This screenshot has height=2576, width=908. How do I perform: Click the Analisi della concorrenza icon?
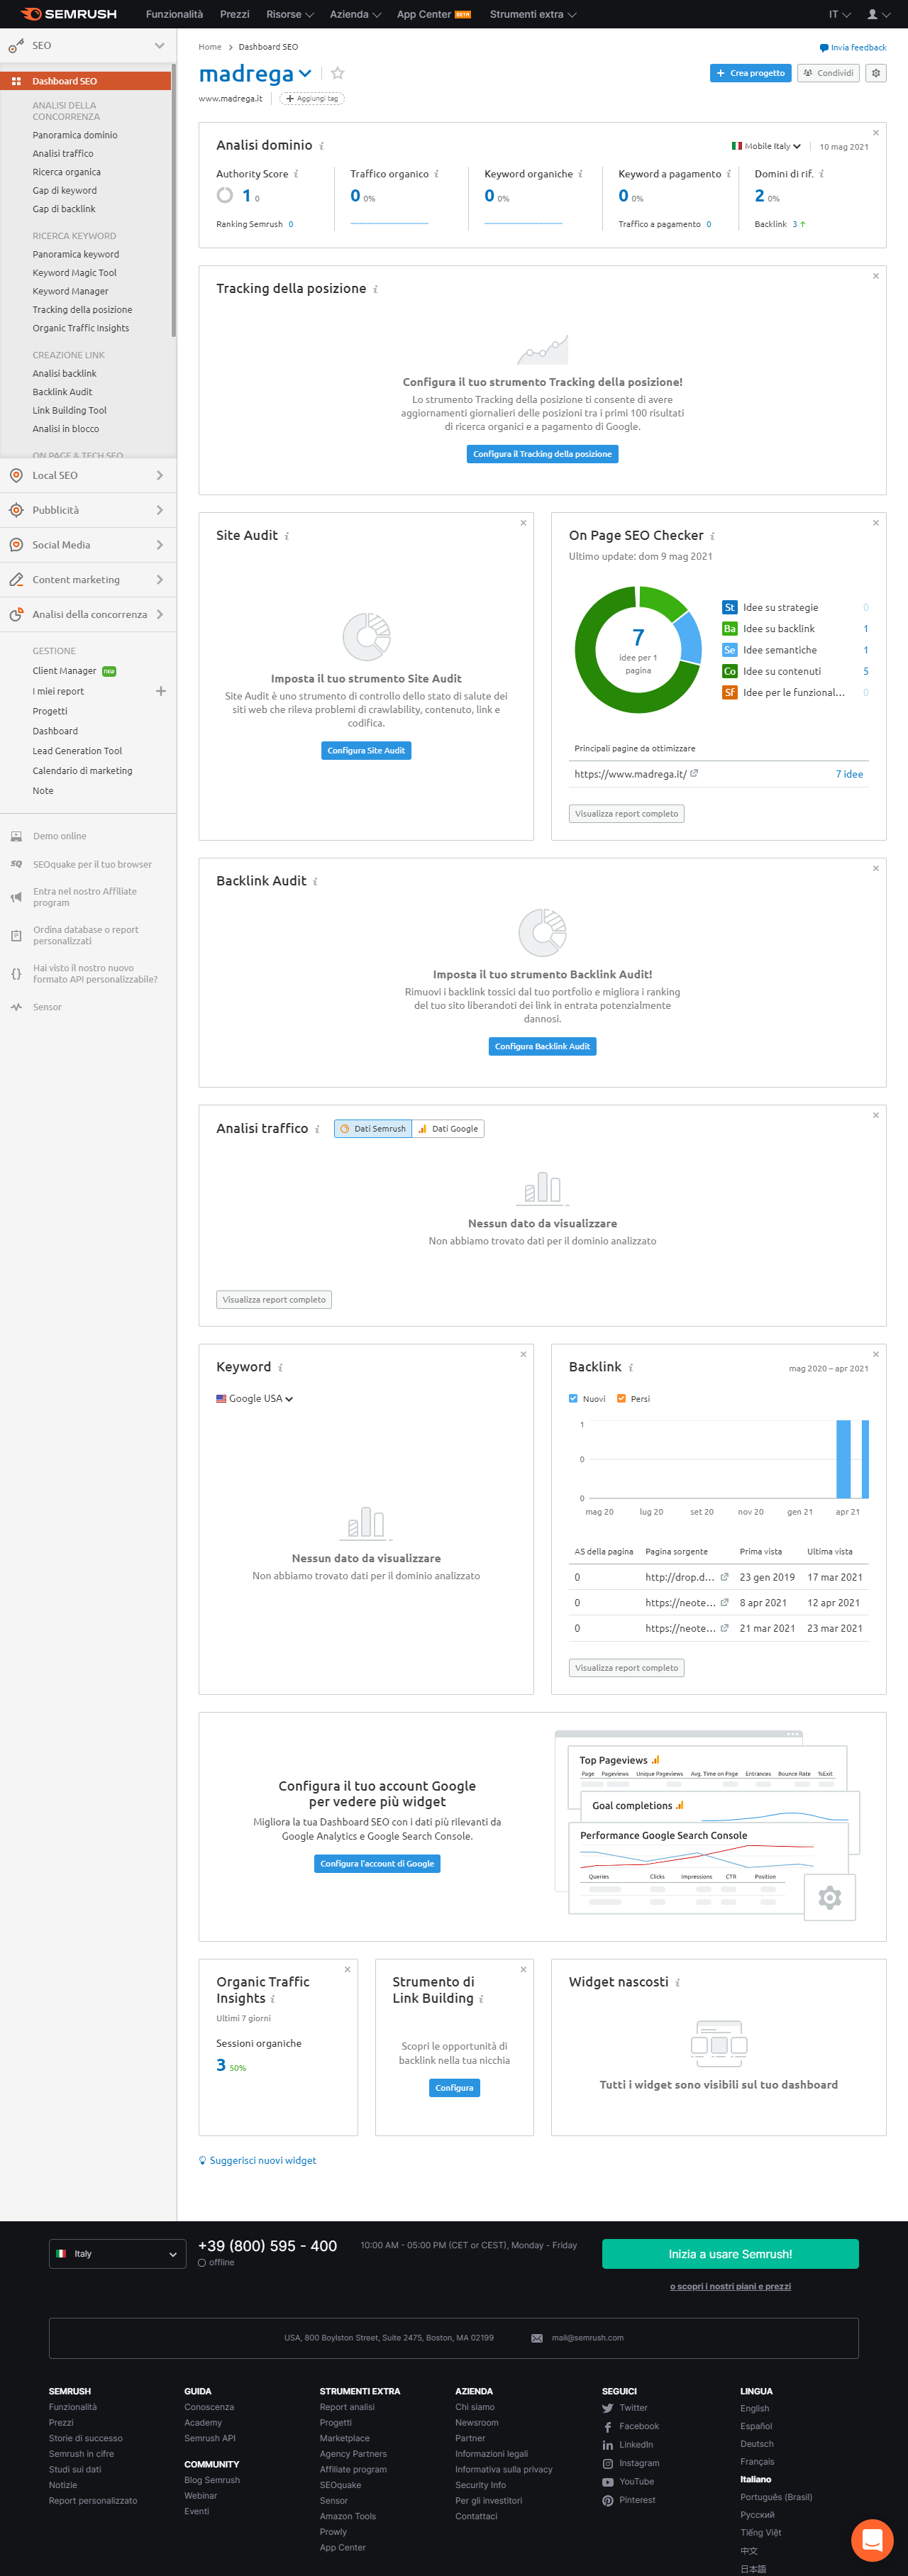click(x=16, y=615)
